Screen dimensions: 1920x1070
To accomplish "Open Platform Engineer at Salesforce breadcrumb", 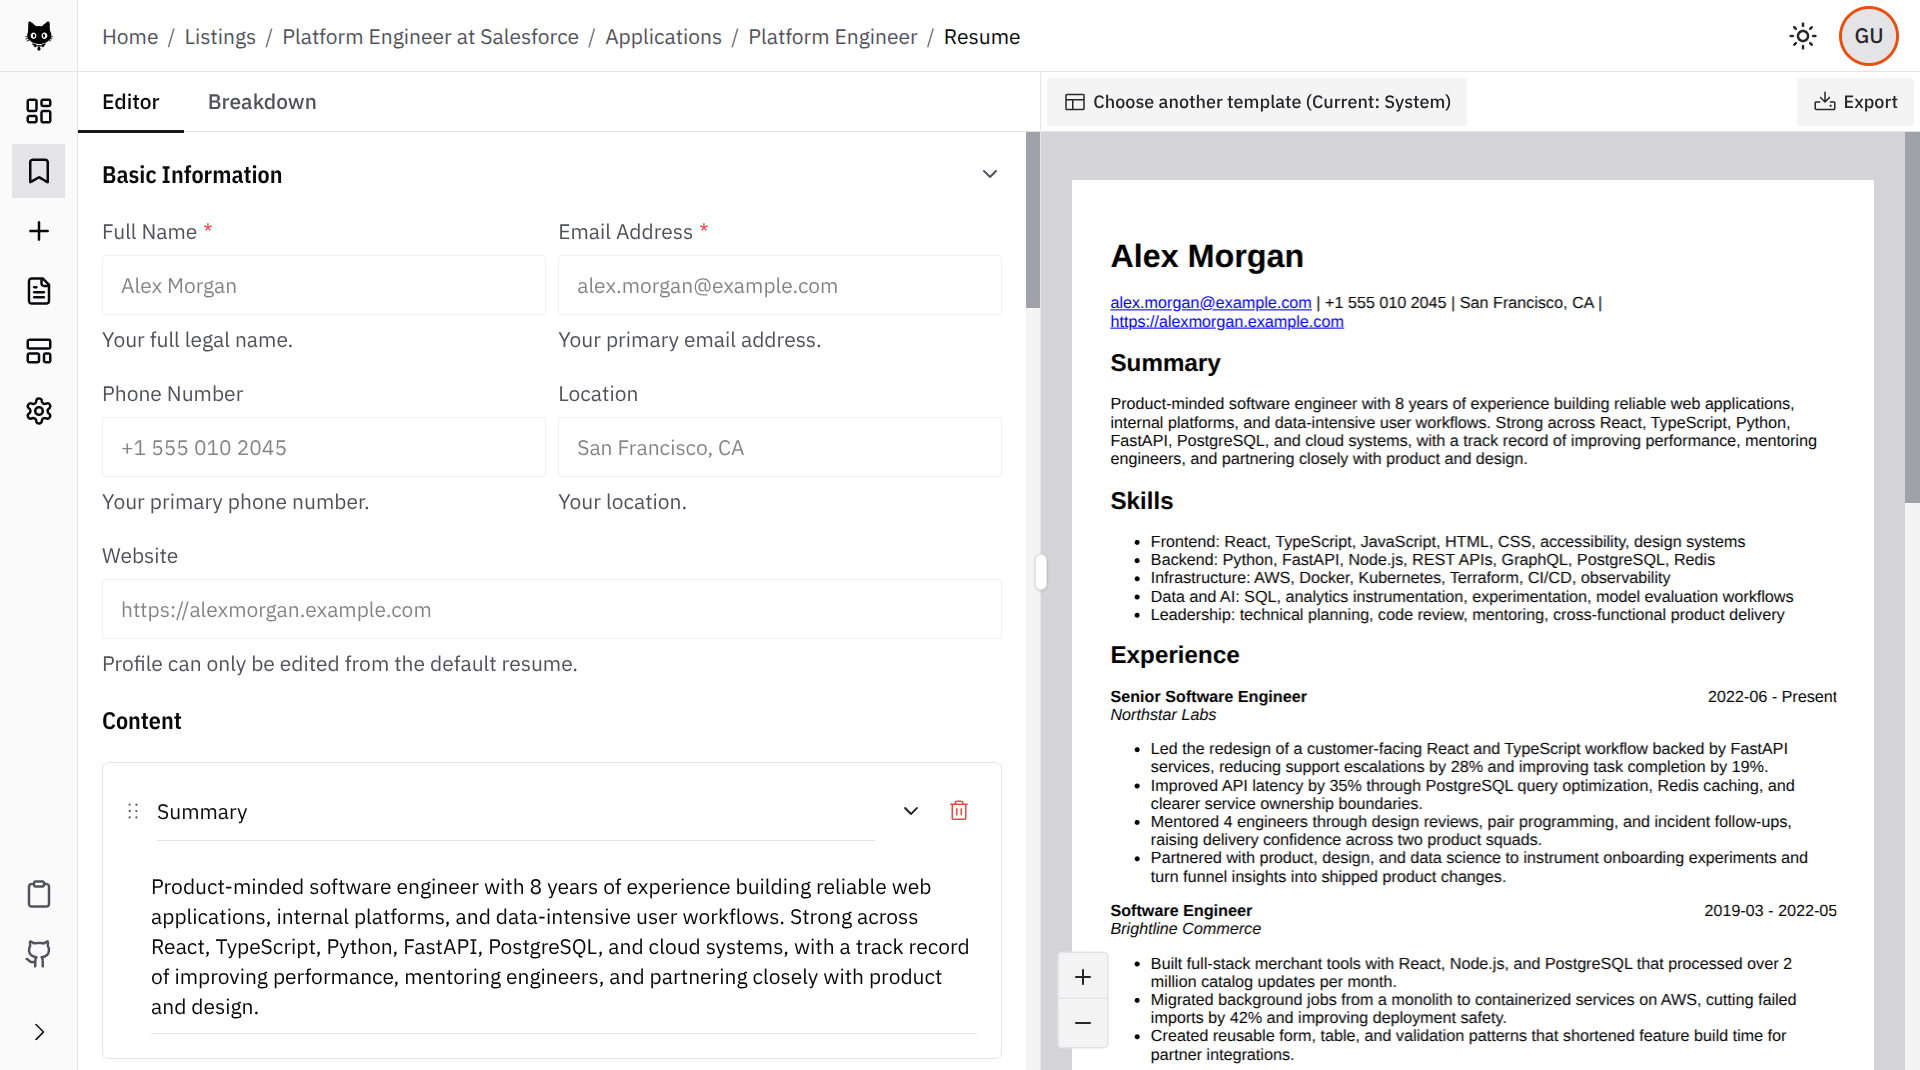I will tap(430, 37).
